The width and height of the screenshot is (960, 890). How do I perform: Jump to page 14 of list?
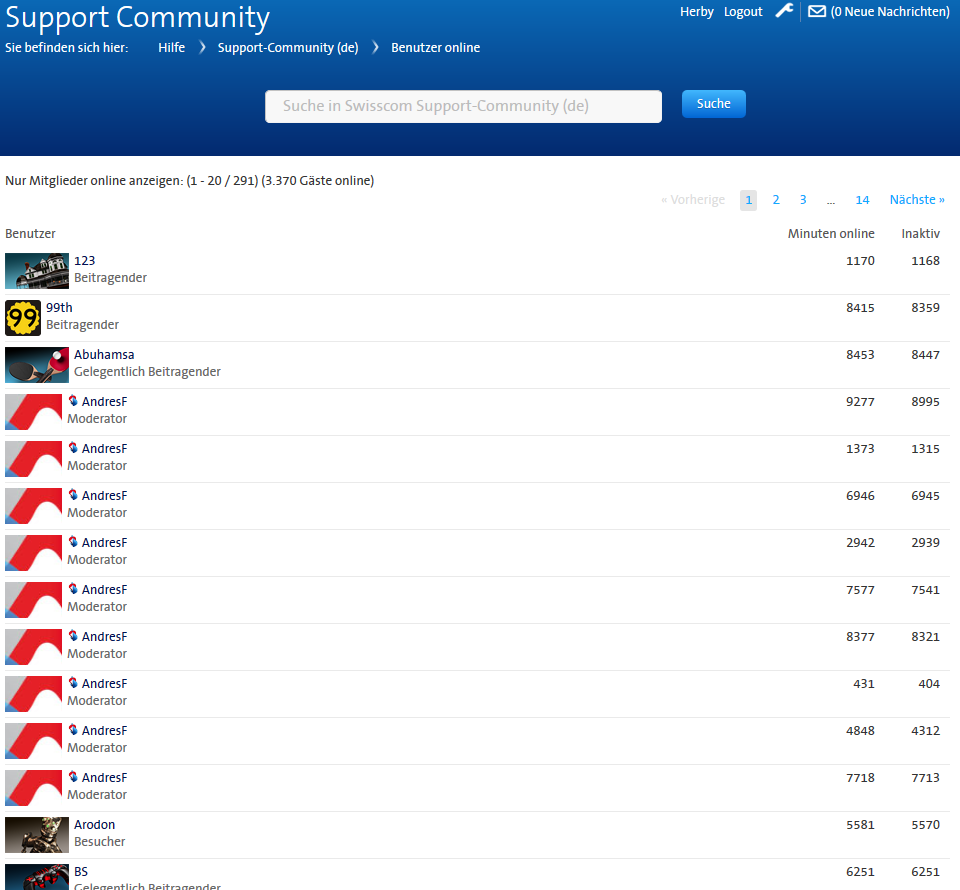862,200
